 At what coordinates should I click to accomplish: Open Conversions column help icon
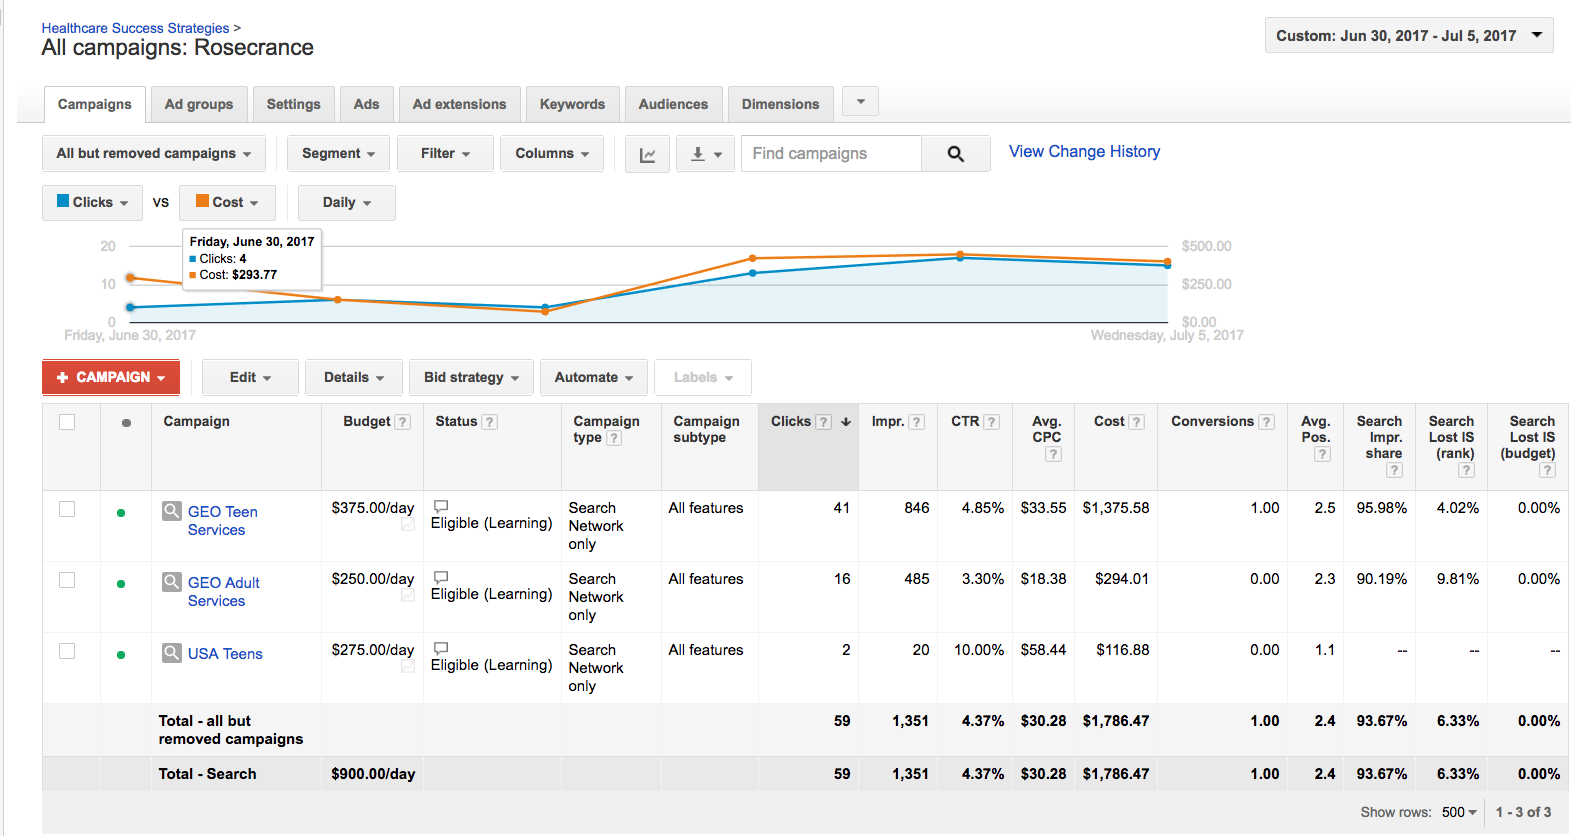pyautogui.click(x=1266, y=422)
